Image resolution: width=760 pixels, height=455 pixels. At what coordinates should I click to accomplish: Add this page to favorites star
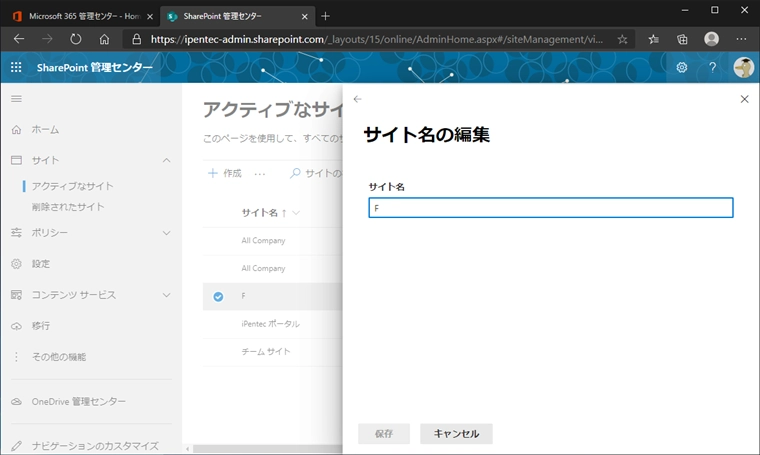(x=622, y=39)
